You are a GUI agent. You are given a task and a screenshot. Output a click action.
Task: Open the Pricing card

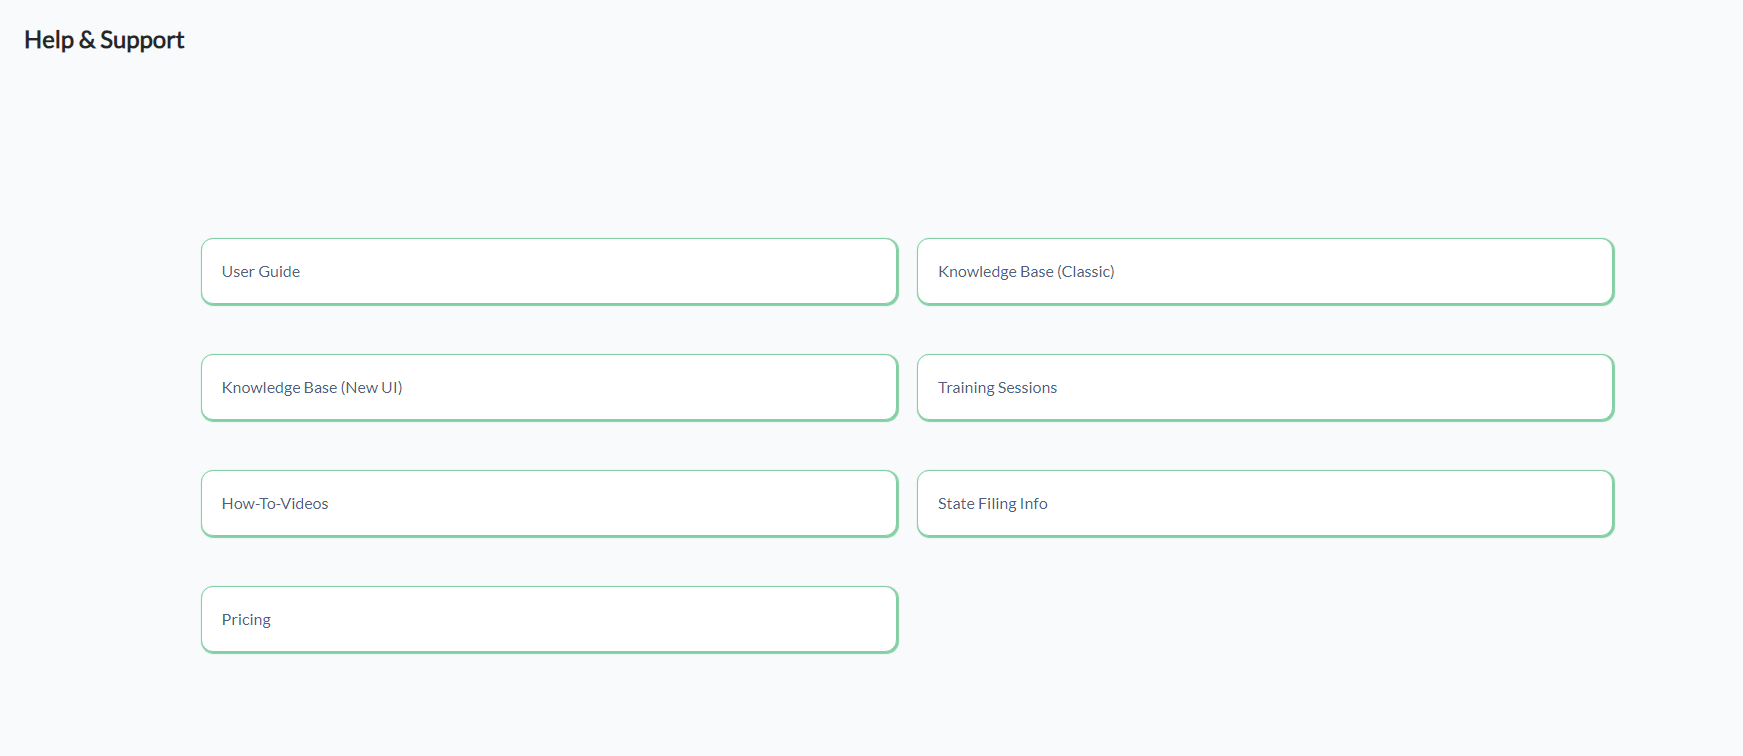[549, 619]
